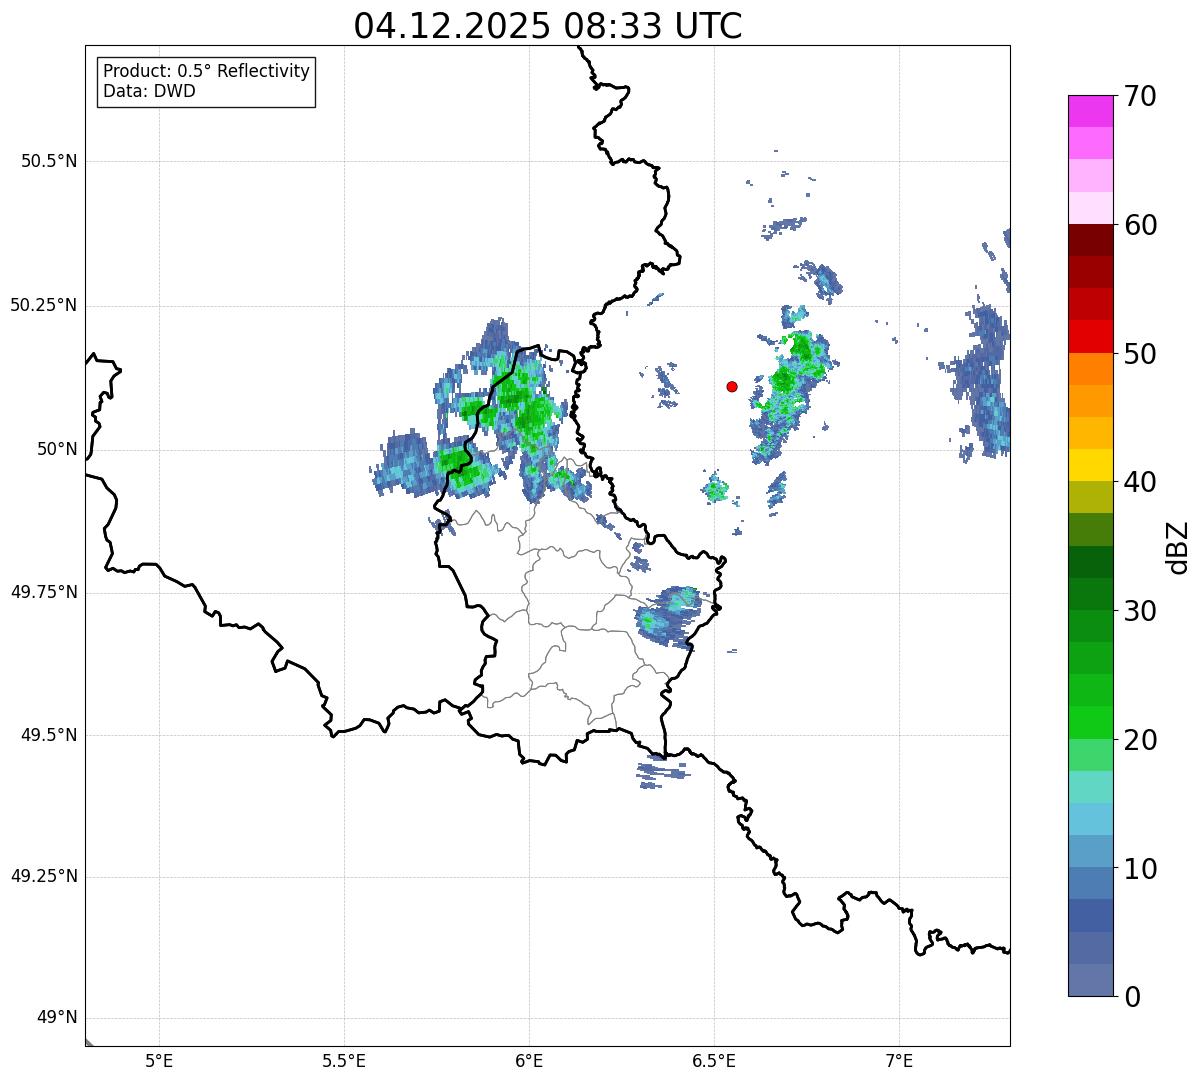Click the longitude label '7°E'
Screen dimensions: 1202x1081
[x=899, y=1060]
